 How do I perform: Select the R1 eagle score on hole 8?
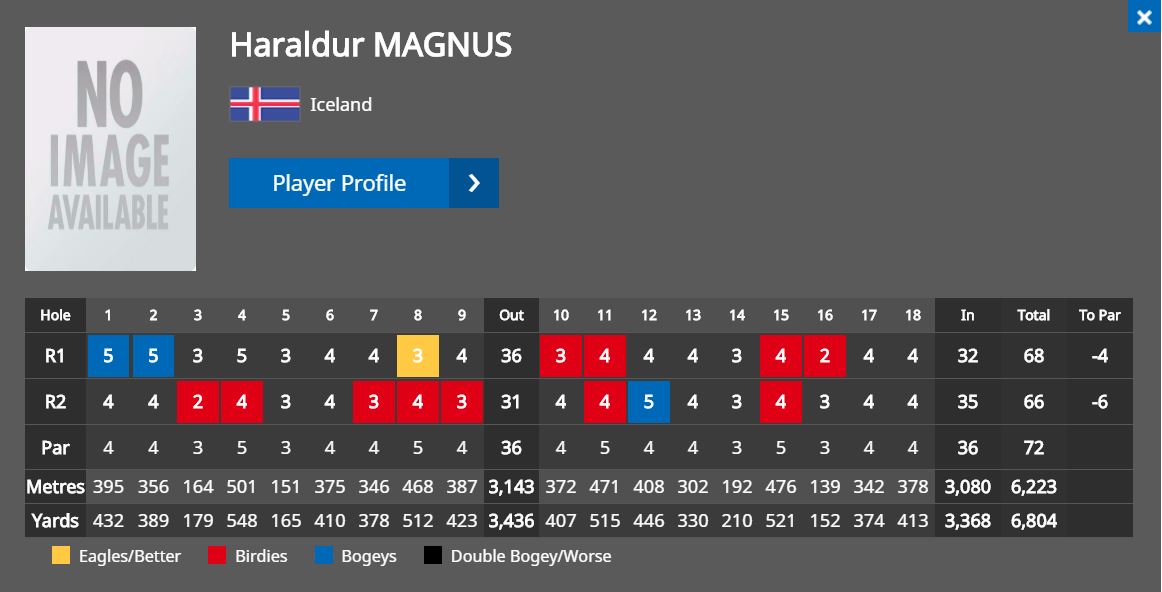[x=418, y=356]
